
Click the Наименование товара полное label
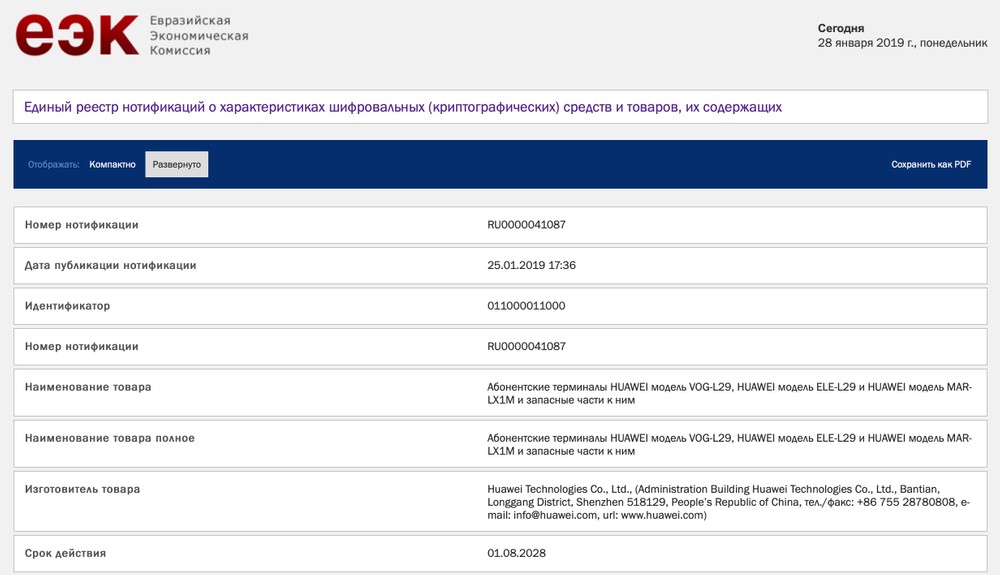pos(110,438)
